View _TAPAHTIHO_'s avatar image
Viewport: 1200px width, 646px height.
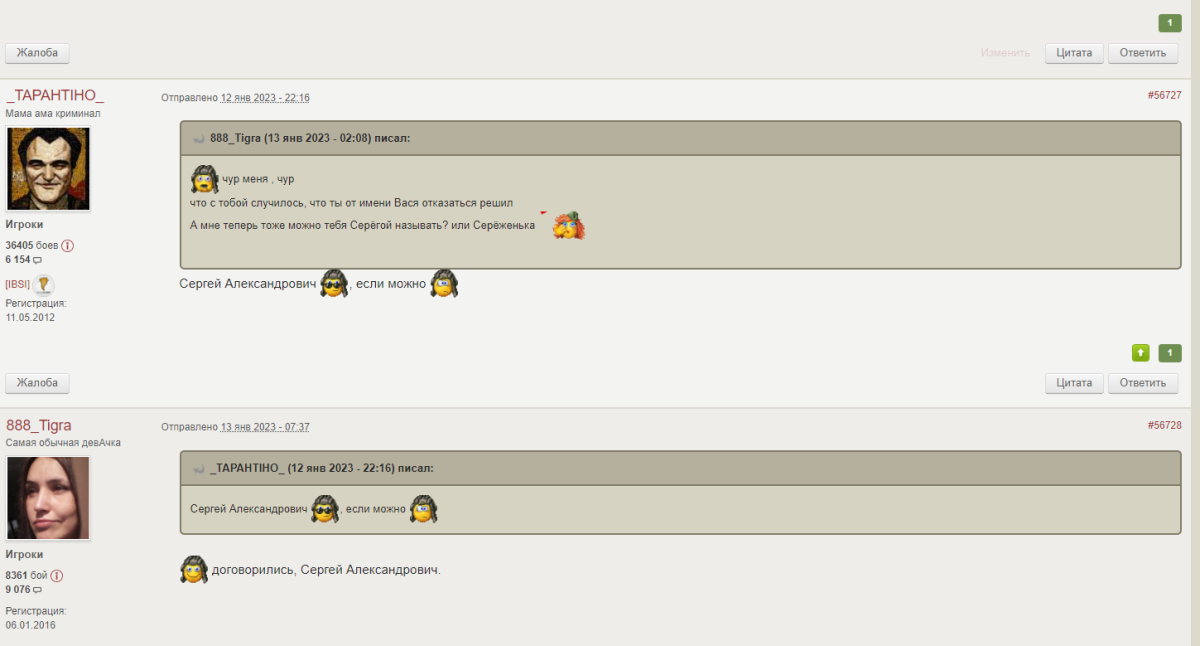[49, 168]
